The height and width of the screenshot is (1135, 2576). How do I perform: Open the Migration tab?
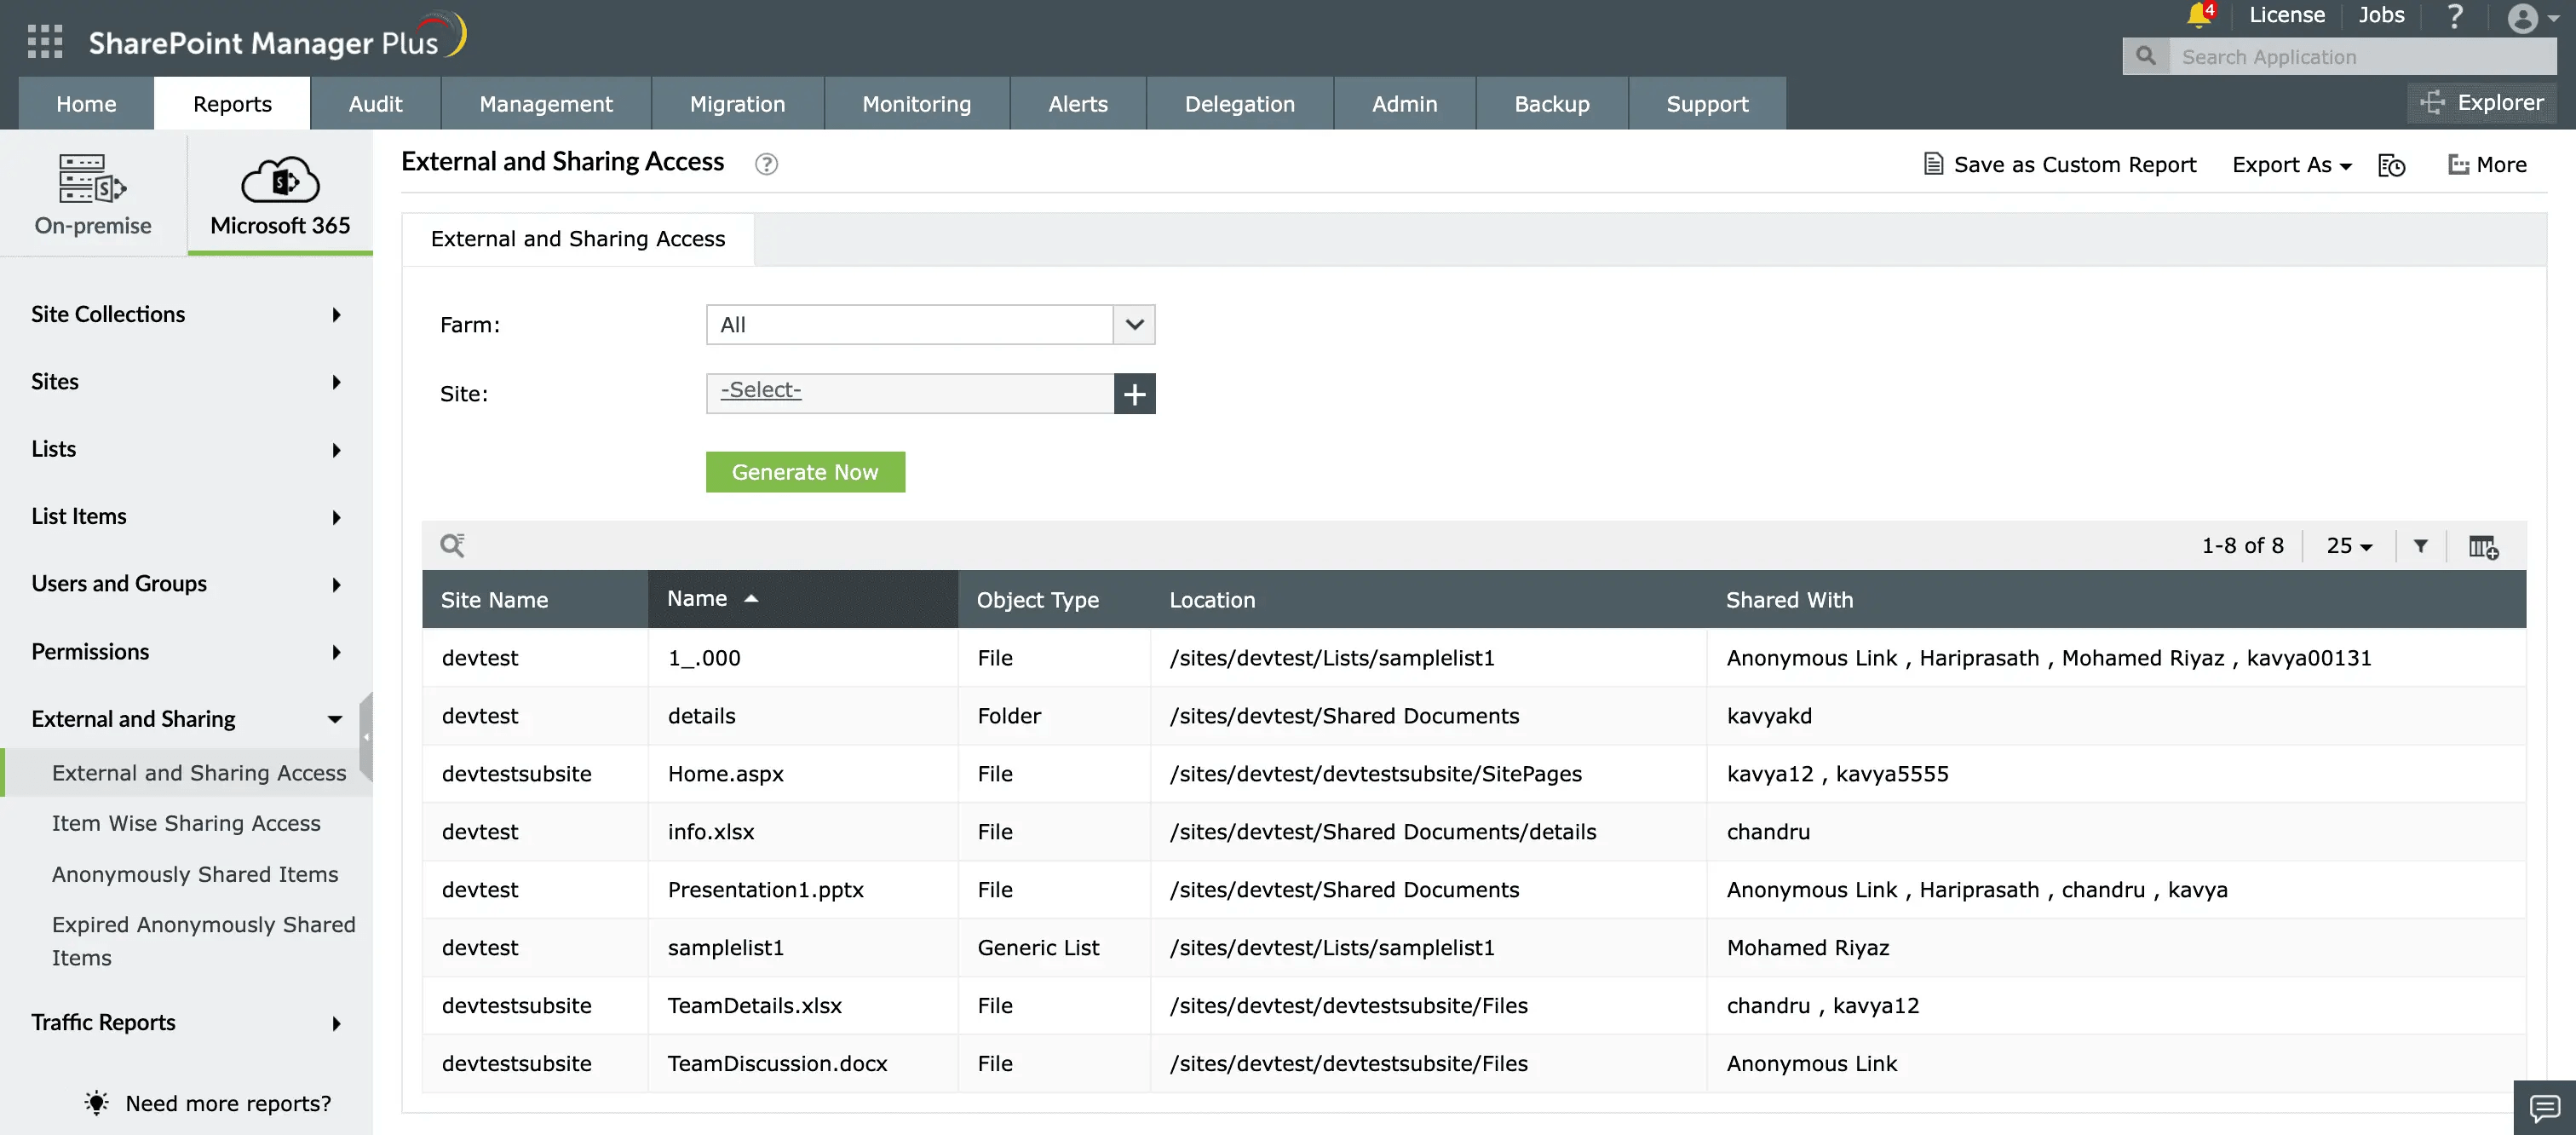(737, 104)
